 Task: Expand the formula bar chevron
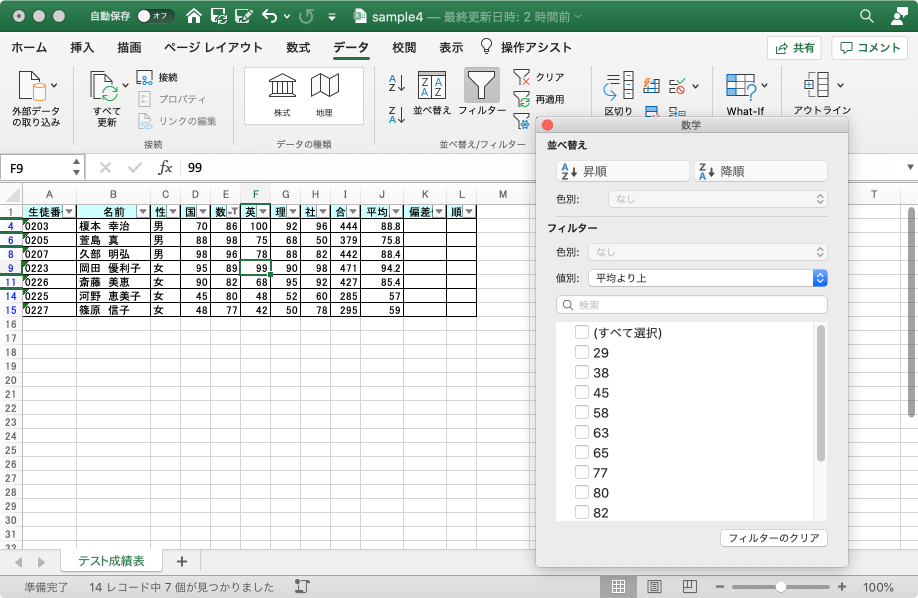(910, 168)
